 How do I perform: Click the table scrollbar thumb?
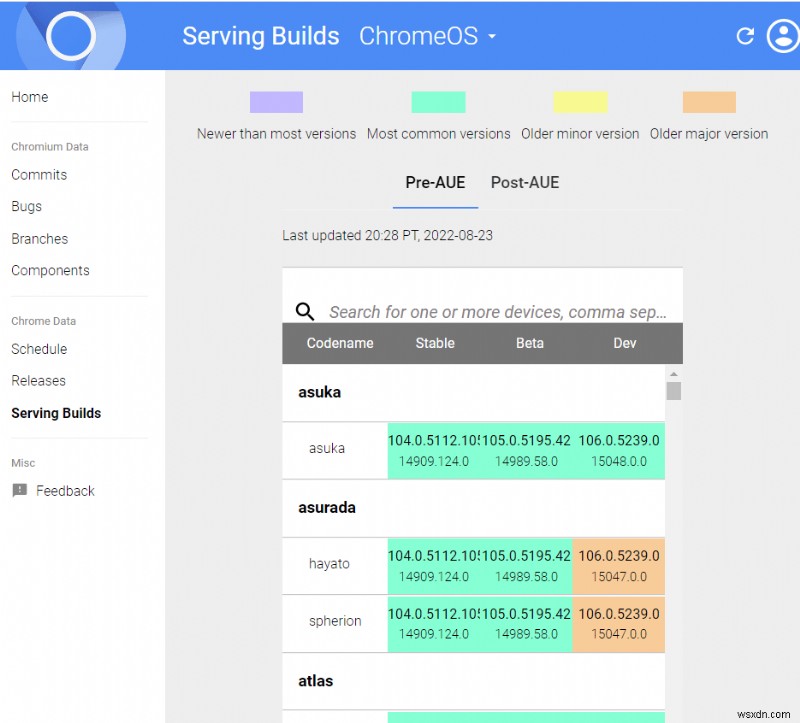(x=676, y=390)
